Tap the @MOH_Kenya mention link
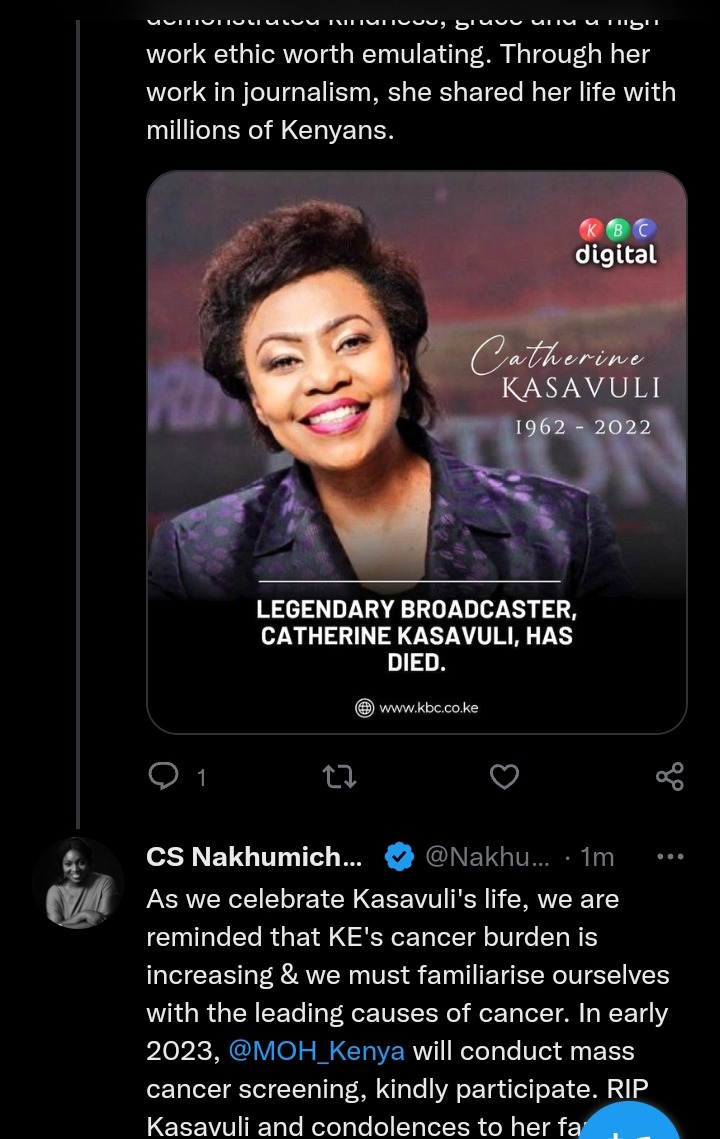Screen dimensions: 720x1139 coord(316,1051)
